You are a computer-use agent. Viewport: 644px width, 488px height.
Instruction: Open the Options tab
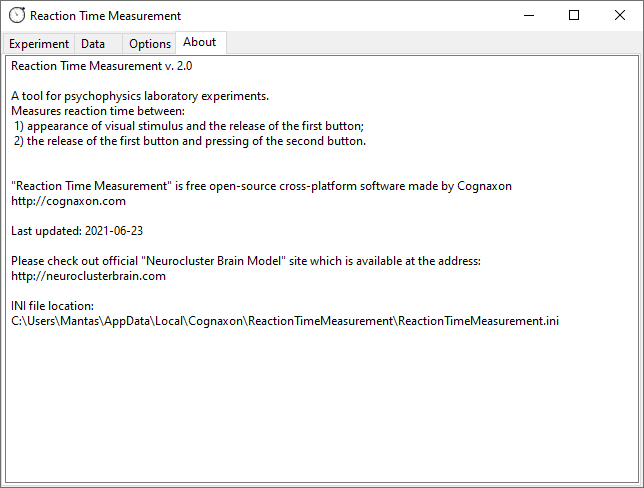(x=149, y=44)
